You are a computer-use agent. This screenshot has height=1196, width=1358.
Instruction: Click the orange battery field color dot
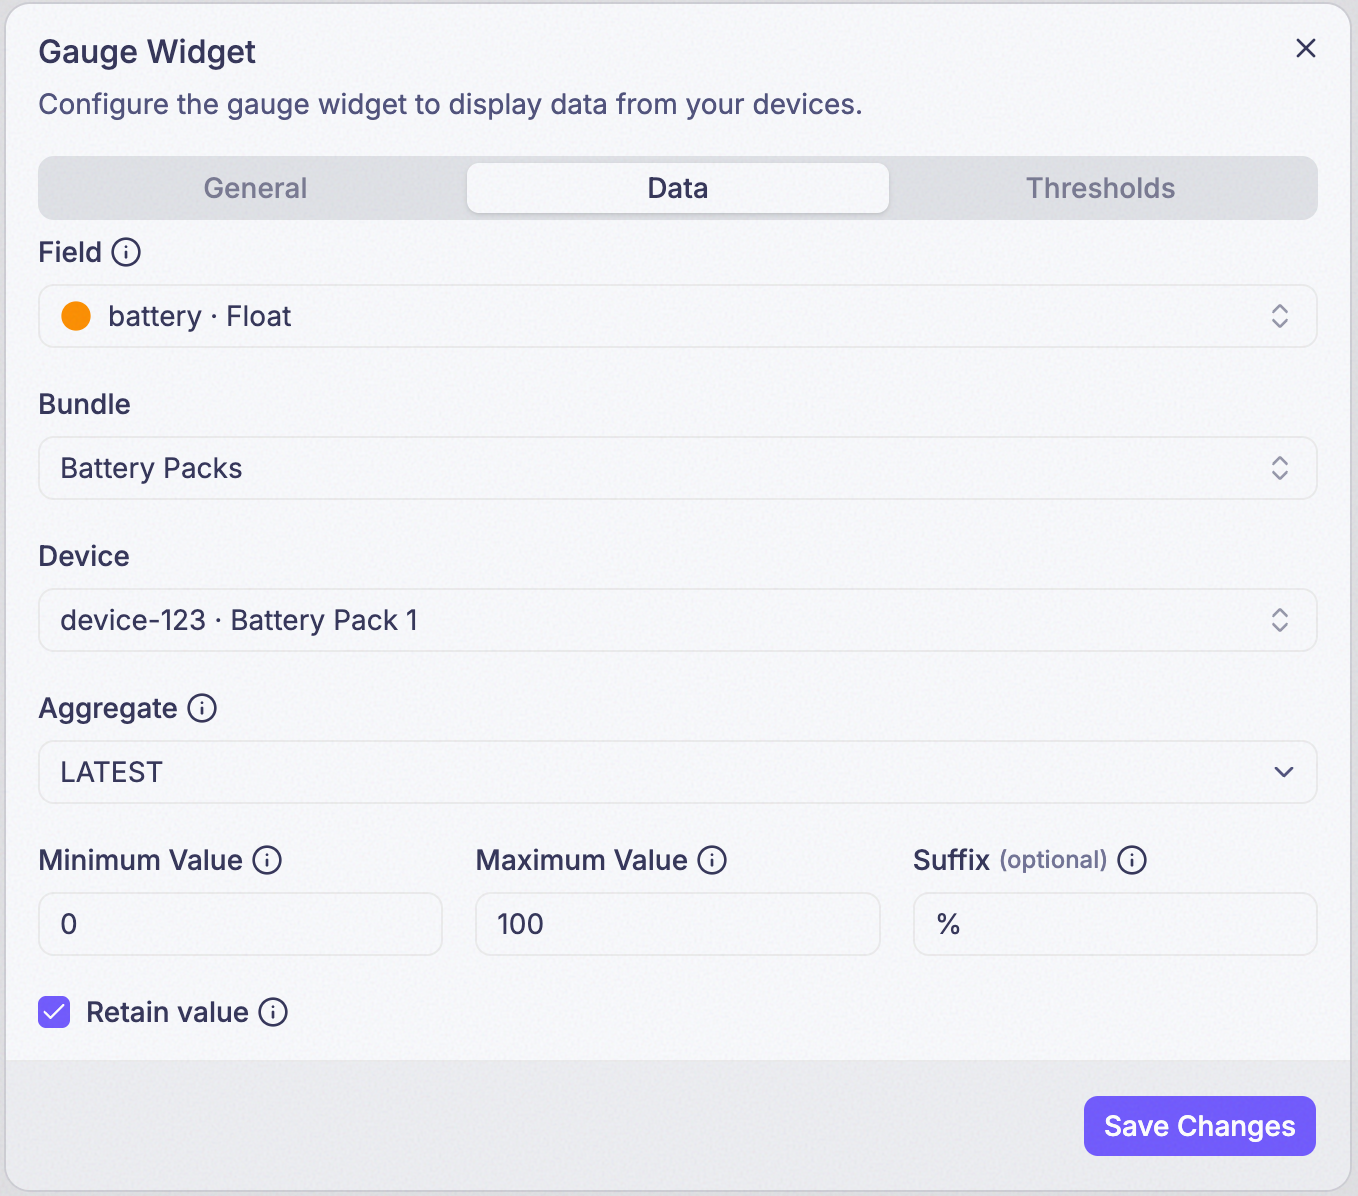pyautogui.click(x=76, y=316)
